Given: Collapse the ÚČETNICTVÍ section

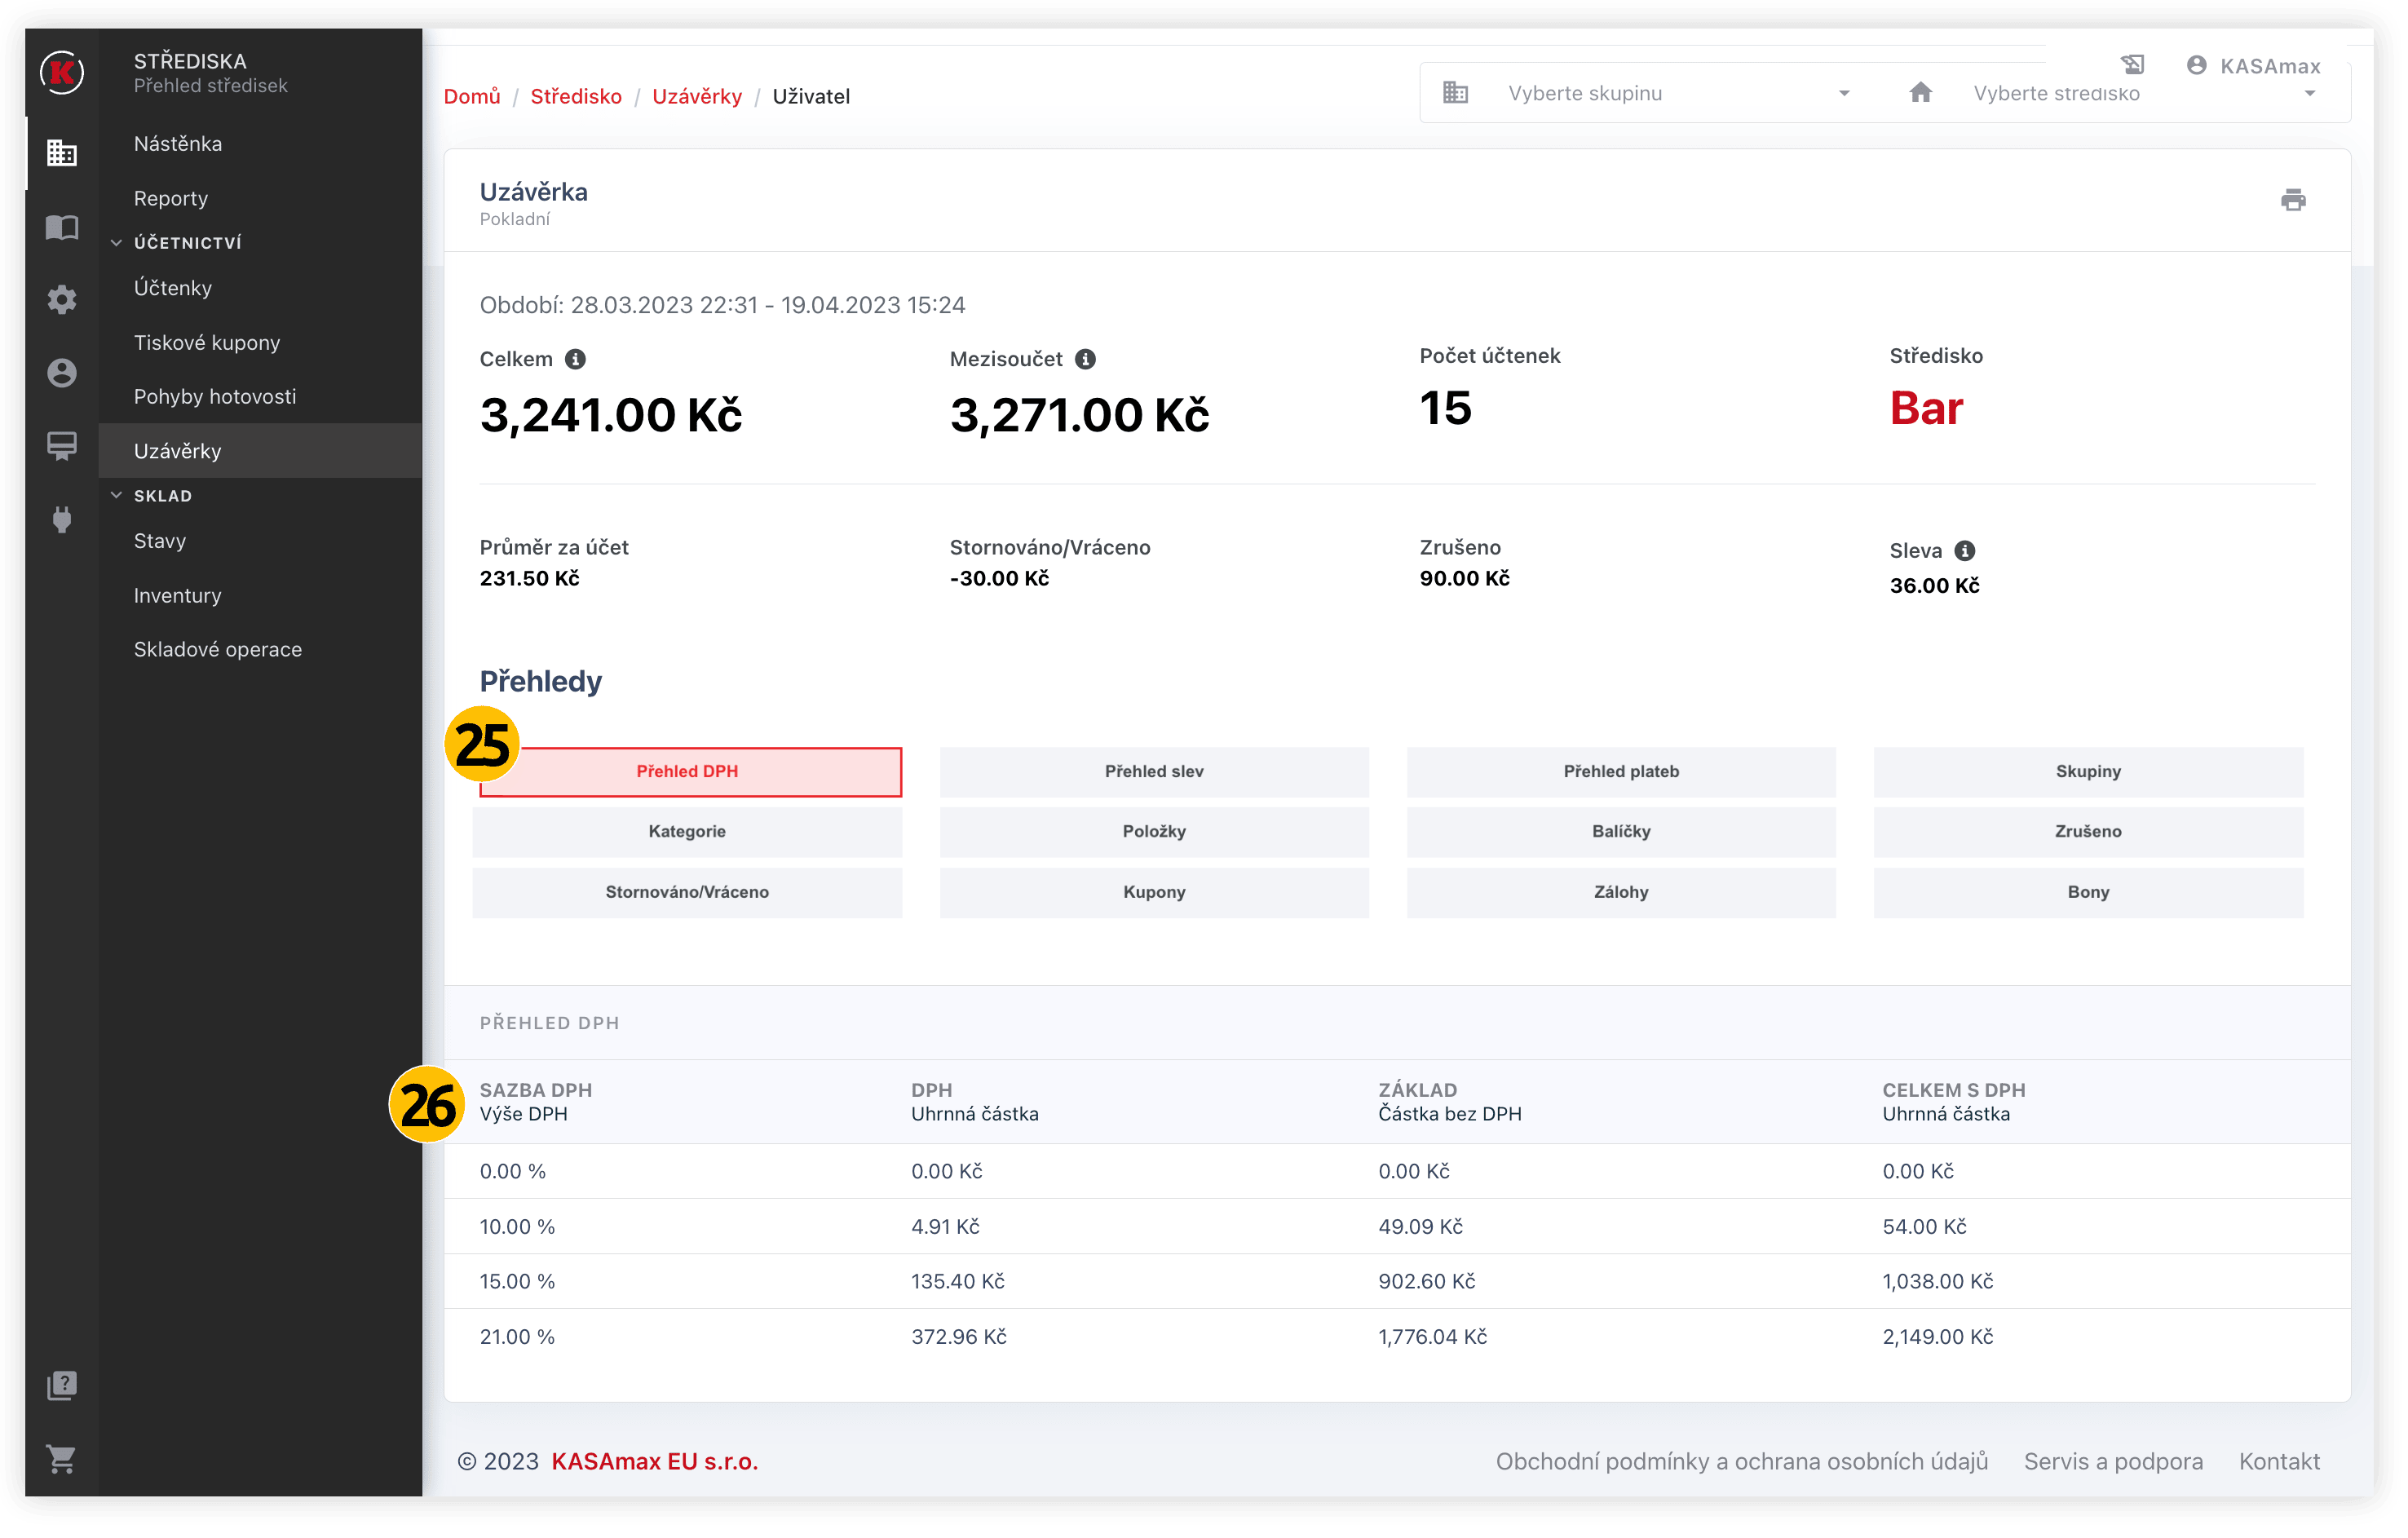Looking at the screenshot, I should (117, 243).
